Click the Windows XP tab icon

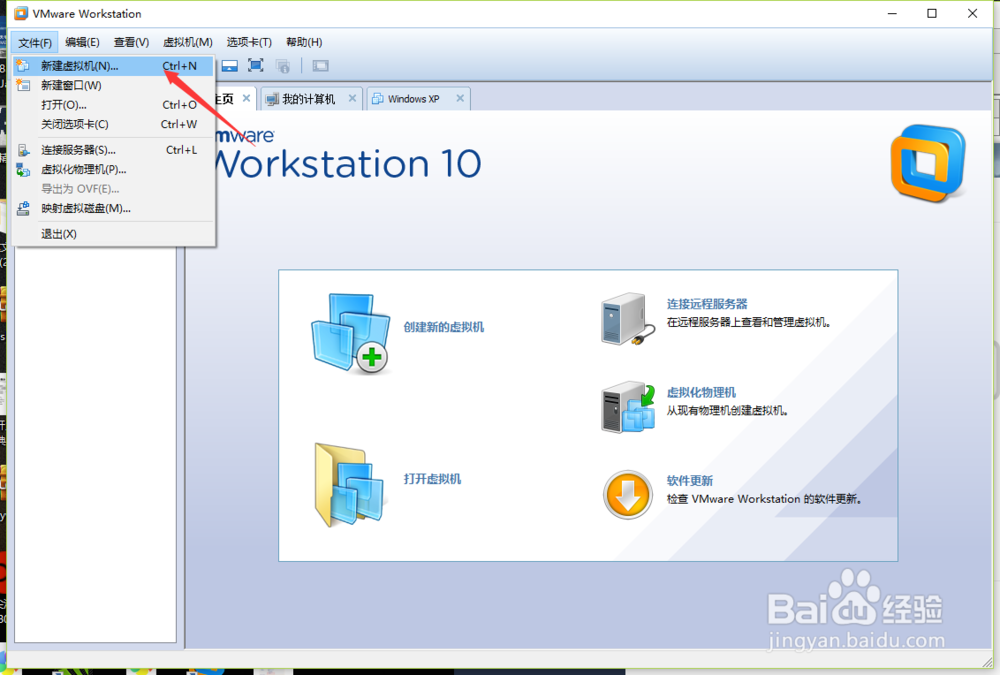tap(378, 99)
